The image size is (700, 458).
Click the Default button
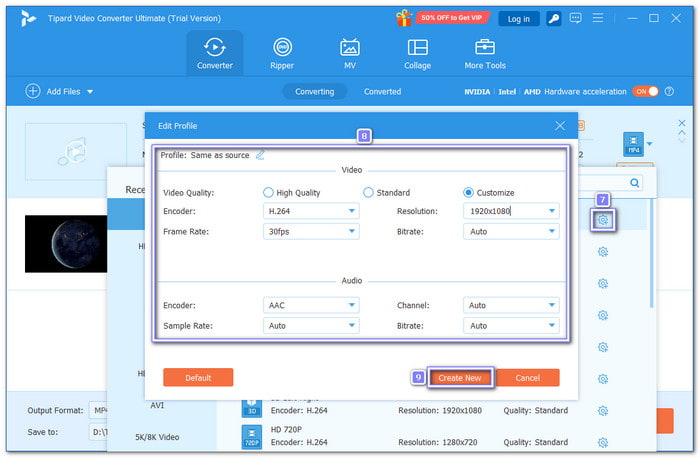coord(198,377)
